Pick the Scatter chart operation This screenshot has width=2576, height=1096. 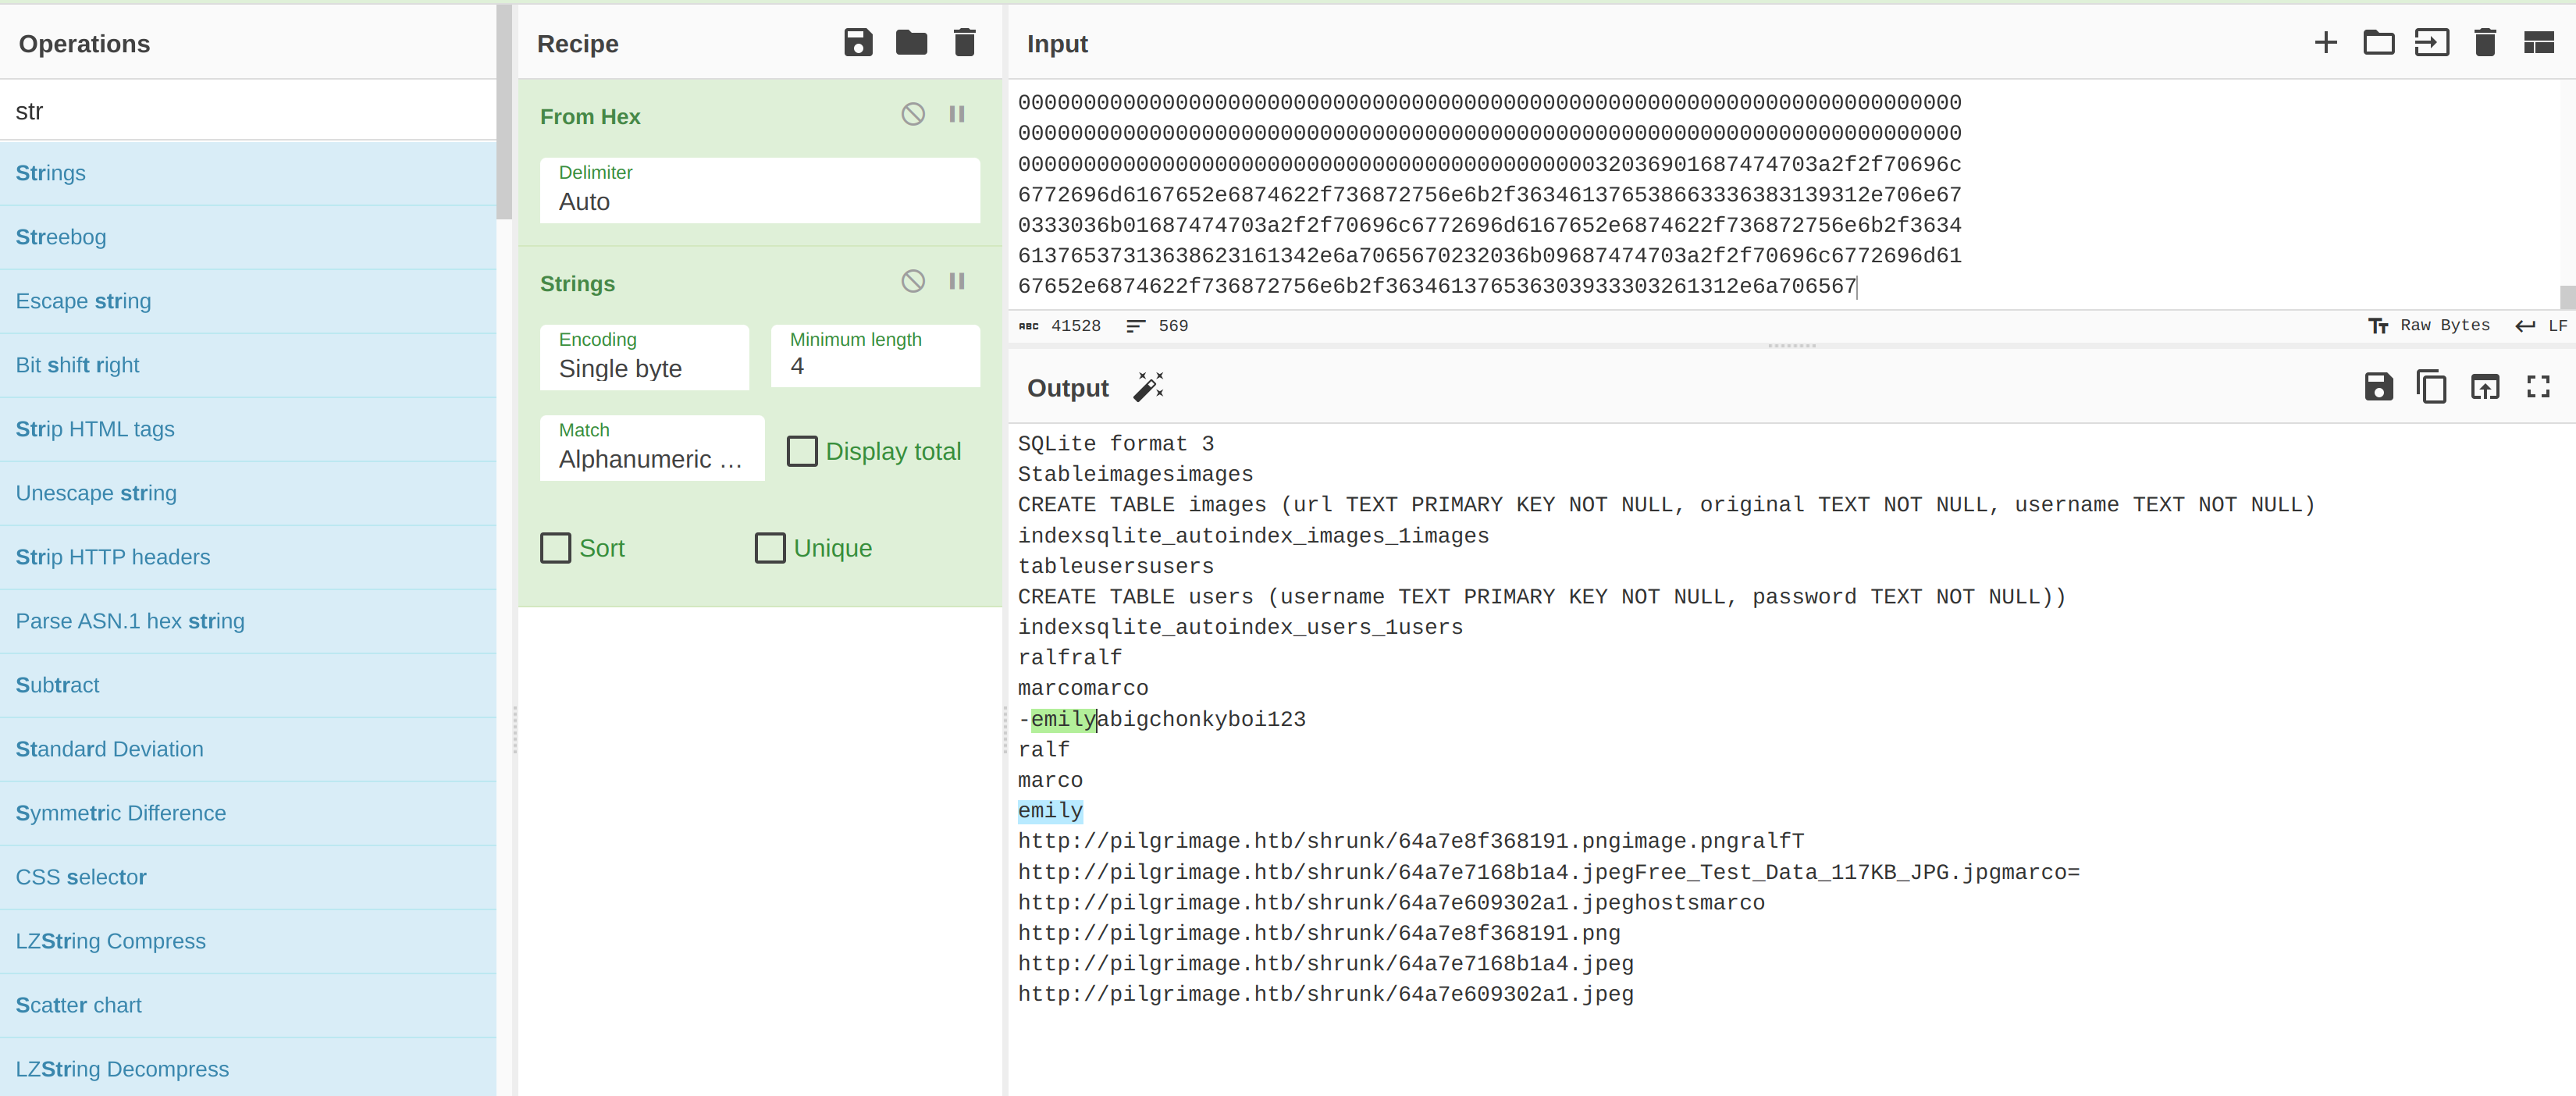248,1005
